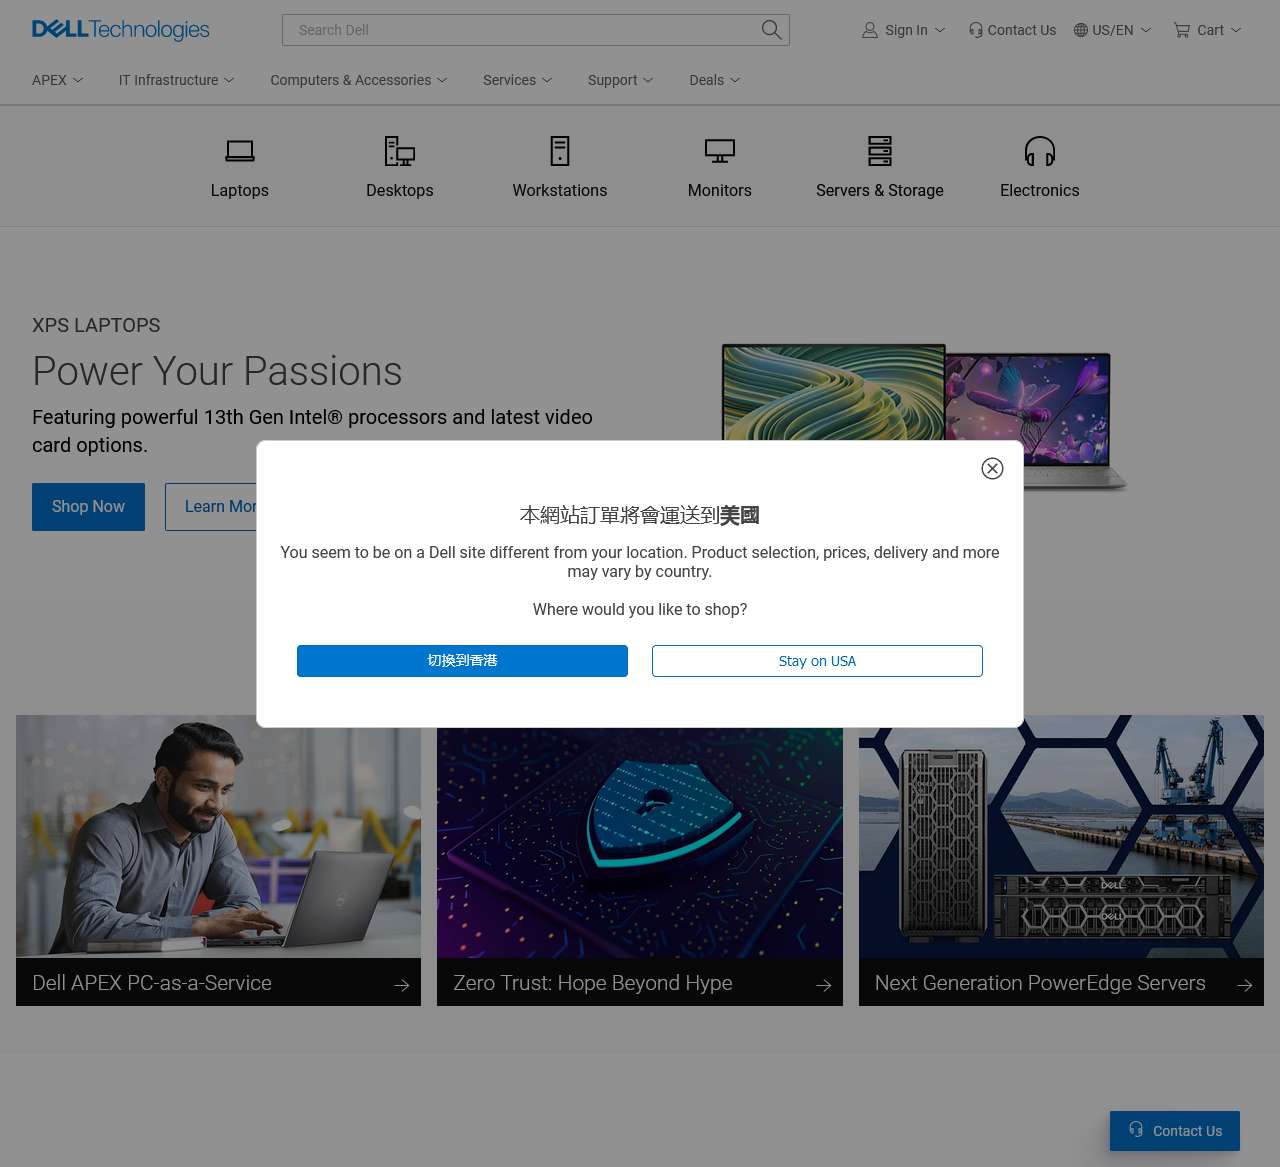Screen dimensions: 1280x1167
Task: Close the location dialog with X icon
Action: 992,468
